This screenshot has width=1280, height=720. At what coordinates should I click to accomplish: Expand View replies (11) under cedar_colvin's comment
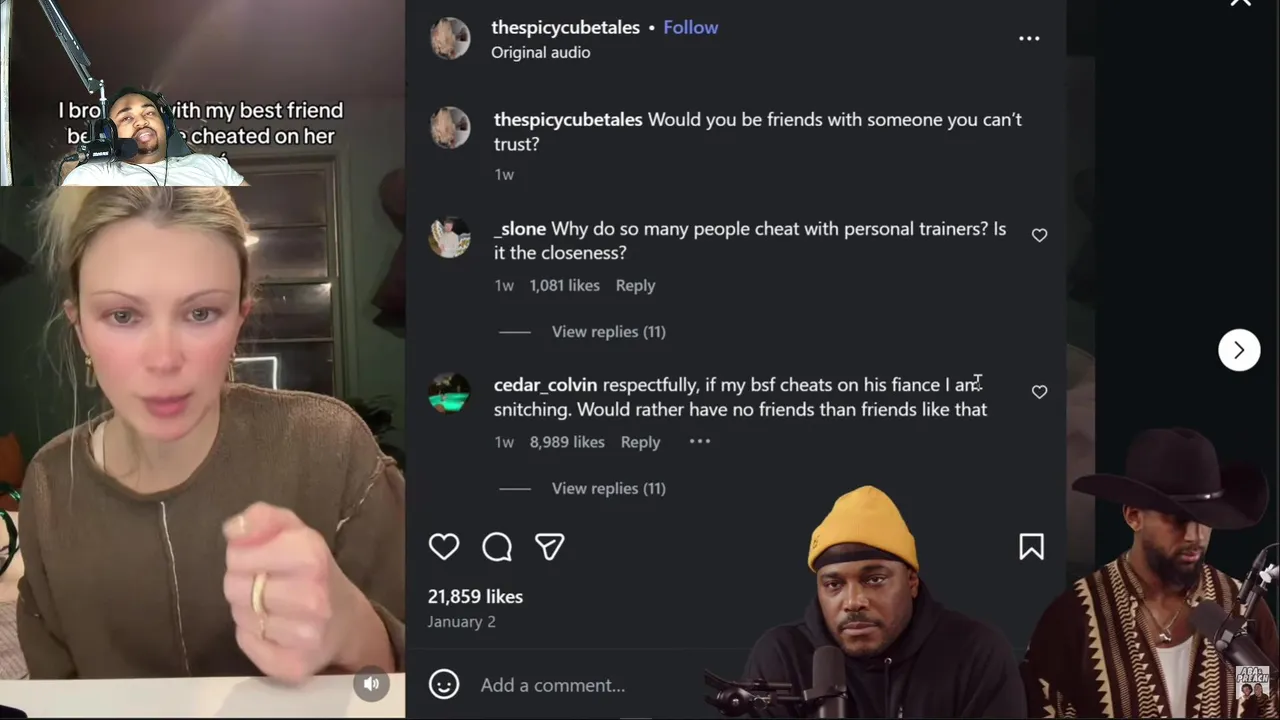click(x=608, y=488)
